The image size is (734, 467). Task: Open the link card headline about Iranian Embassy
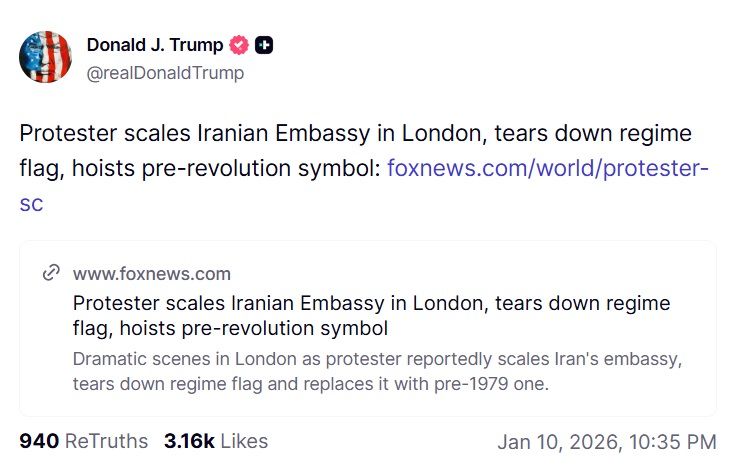tap(371, 303)
